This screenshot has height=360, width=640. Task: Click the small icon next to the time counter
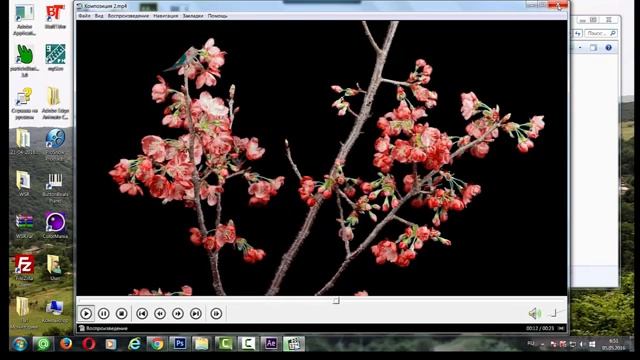pyautogui.click(x=561, y=328)
